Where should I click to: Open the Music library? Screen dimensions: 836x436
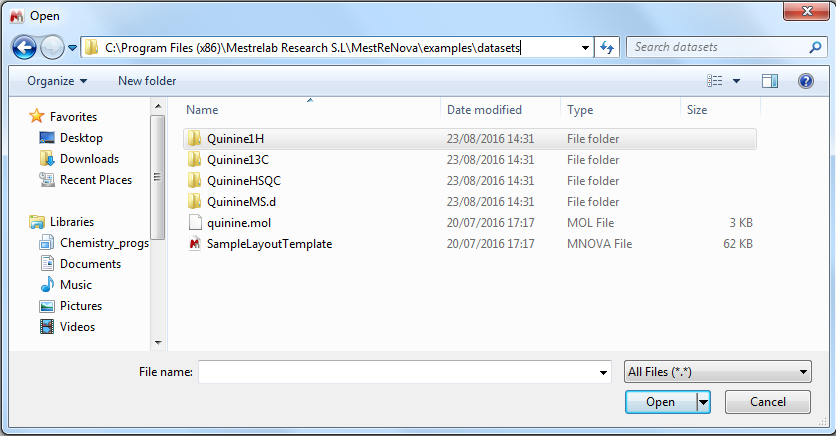tap(76, 285)
